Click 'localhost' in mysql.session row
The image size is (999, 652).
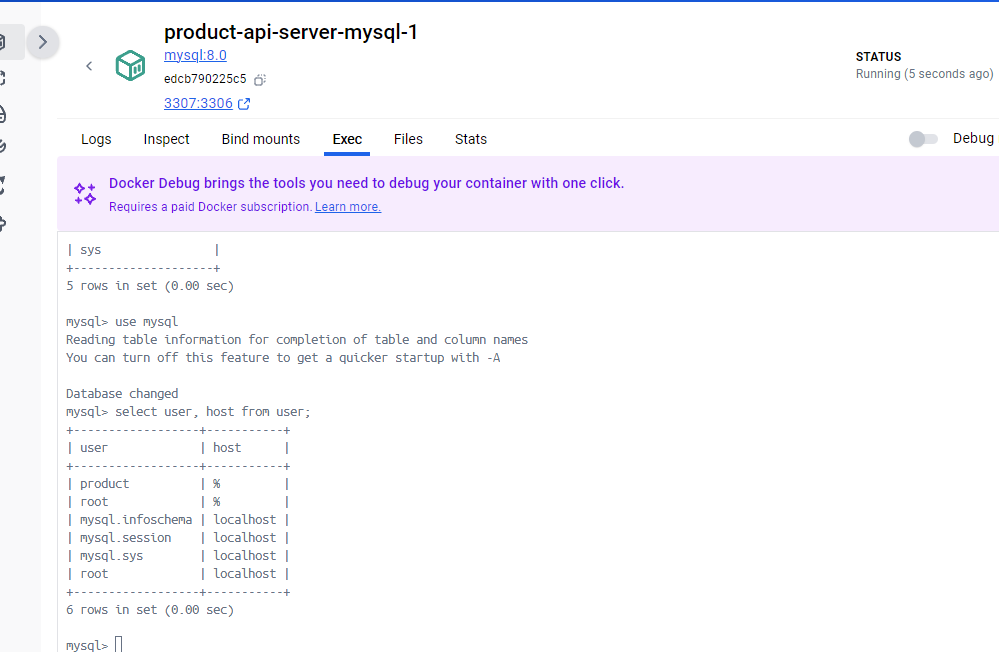click(245, 538)
